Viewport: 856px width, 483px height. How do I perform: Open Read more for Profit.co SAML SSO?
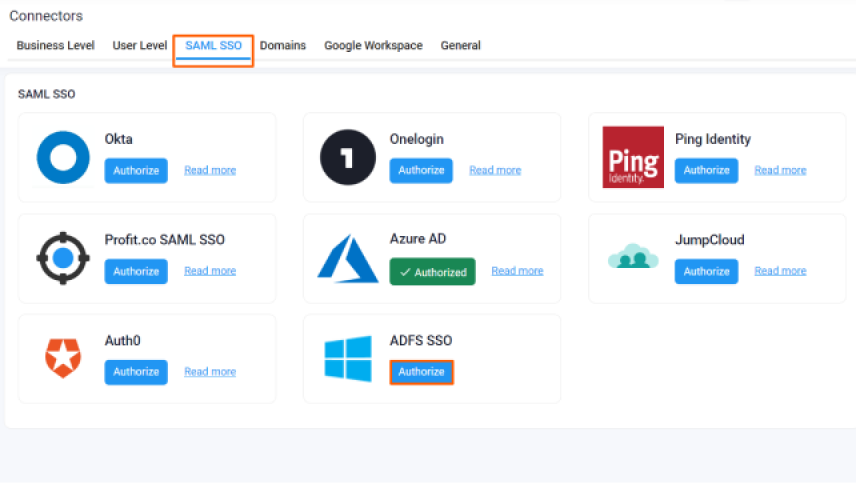(210, 271)
